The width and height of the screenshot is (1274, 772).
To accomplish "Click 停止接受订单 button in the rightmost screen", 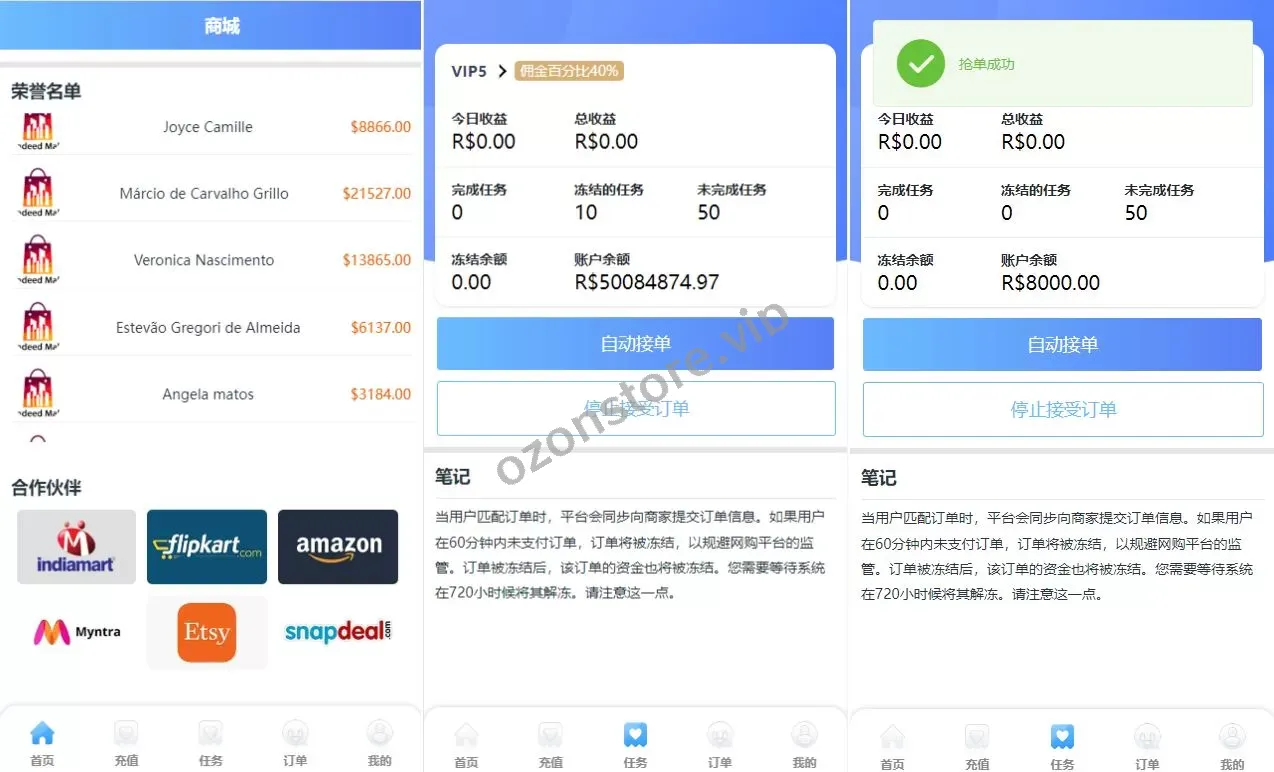I will (1063, 409).
